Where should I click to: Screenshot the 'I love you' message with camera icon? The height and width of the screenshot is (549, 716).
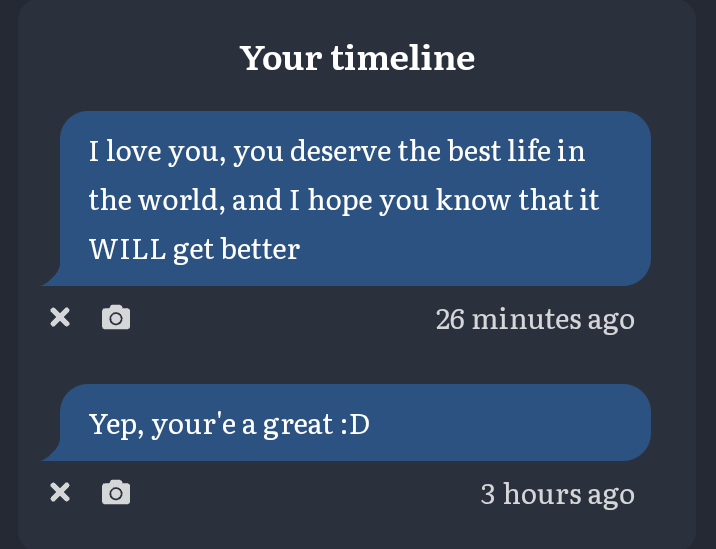point(116,317)
